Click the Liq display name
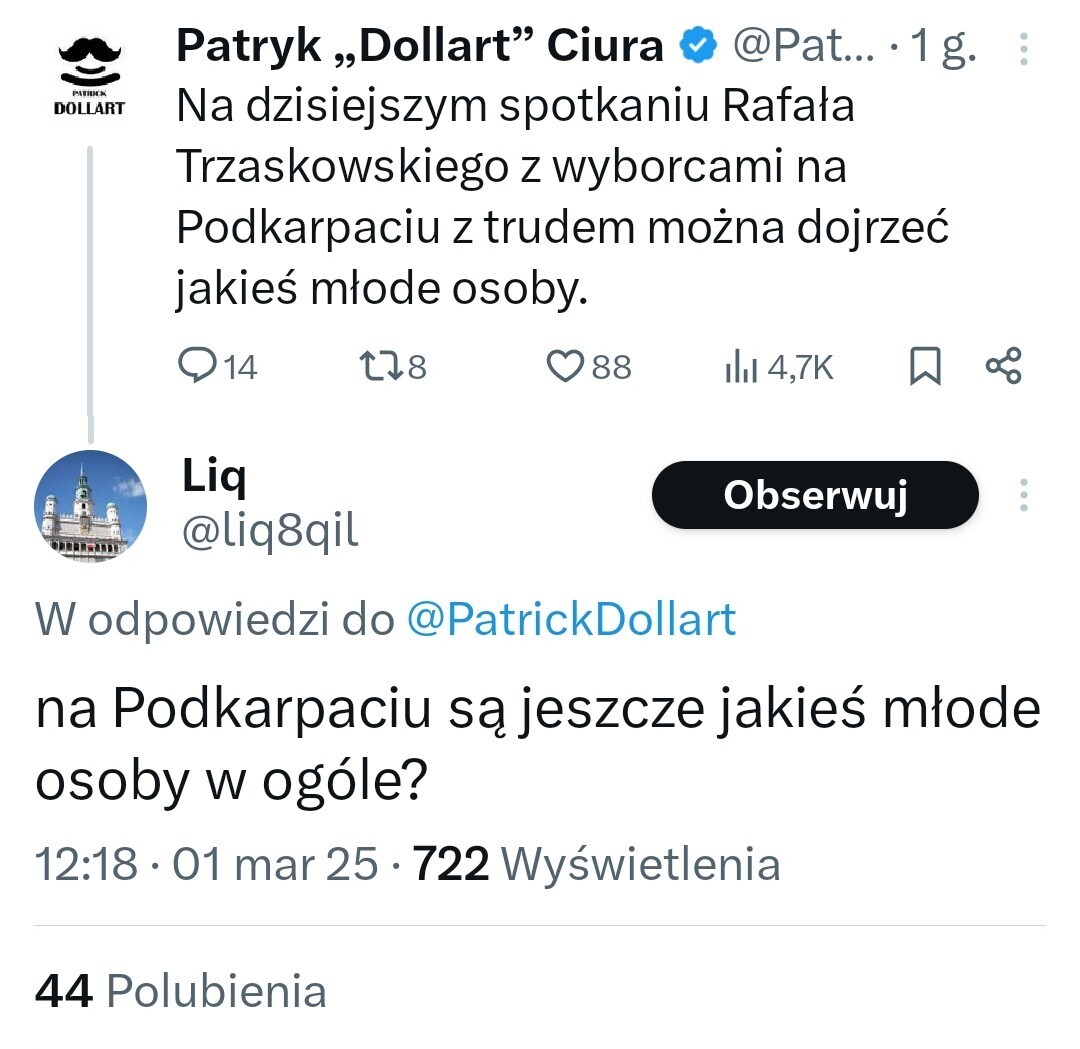The image size is (1080, 1049). coord(213,478)
